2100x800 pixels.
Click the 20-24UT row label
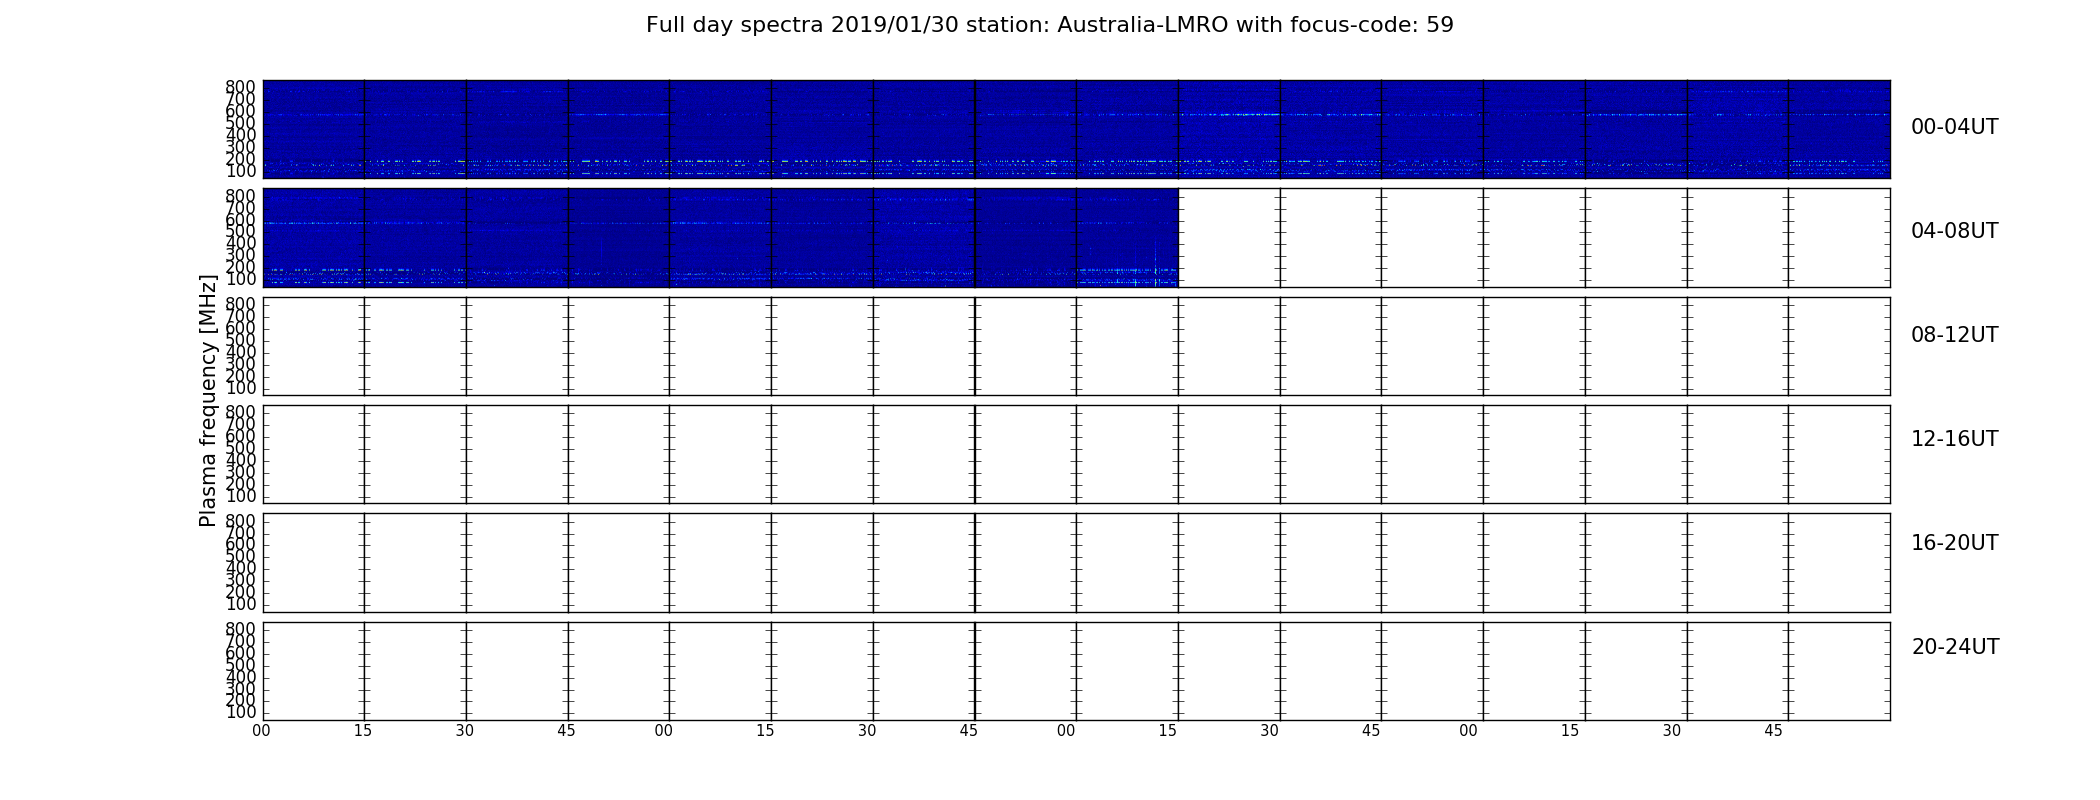point(1955,647)
